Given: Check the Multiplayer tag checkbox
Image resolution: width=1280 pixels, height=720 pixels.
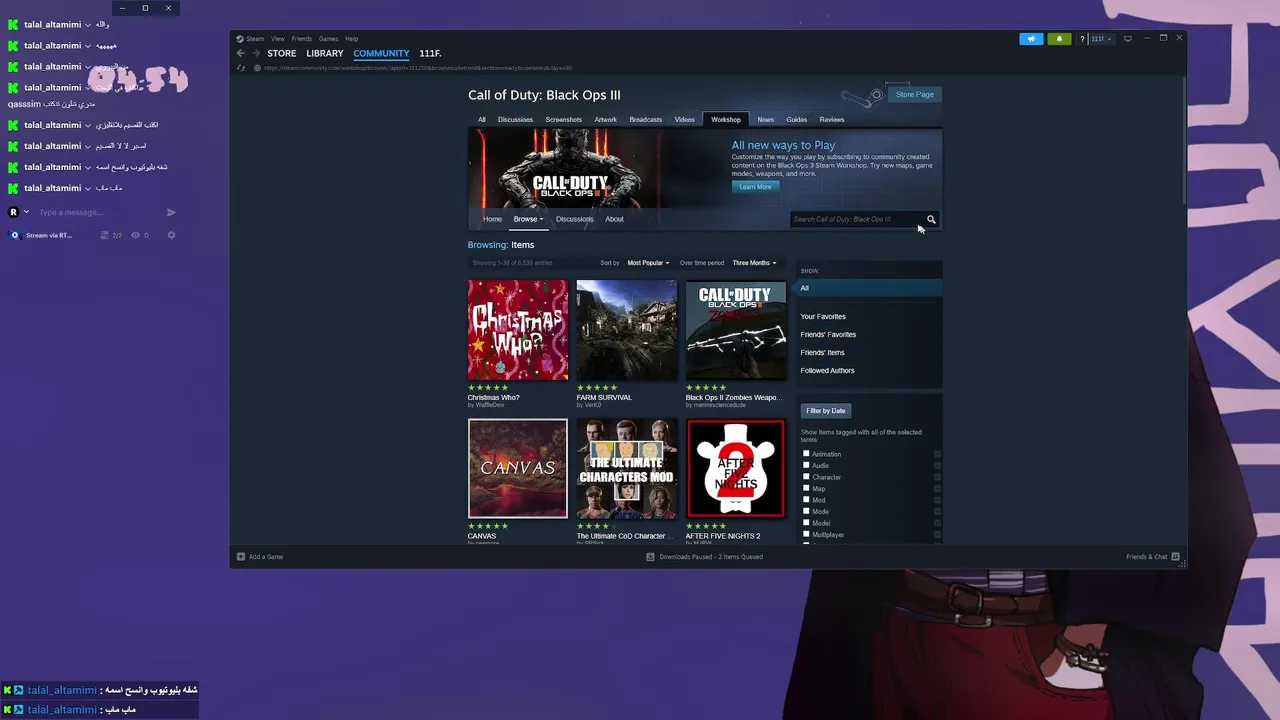Looking at the screenshot, I should (x=806, y=534).
